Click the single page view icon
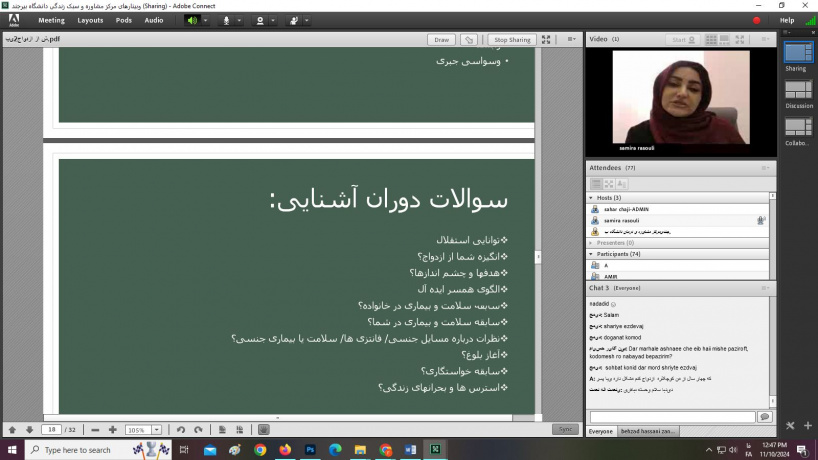This screenshot has height=460, width=818. pos(222,430)
